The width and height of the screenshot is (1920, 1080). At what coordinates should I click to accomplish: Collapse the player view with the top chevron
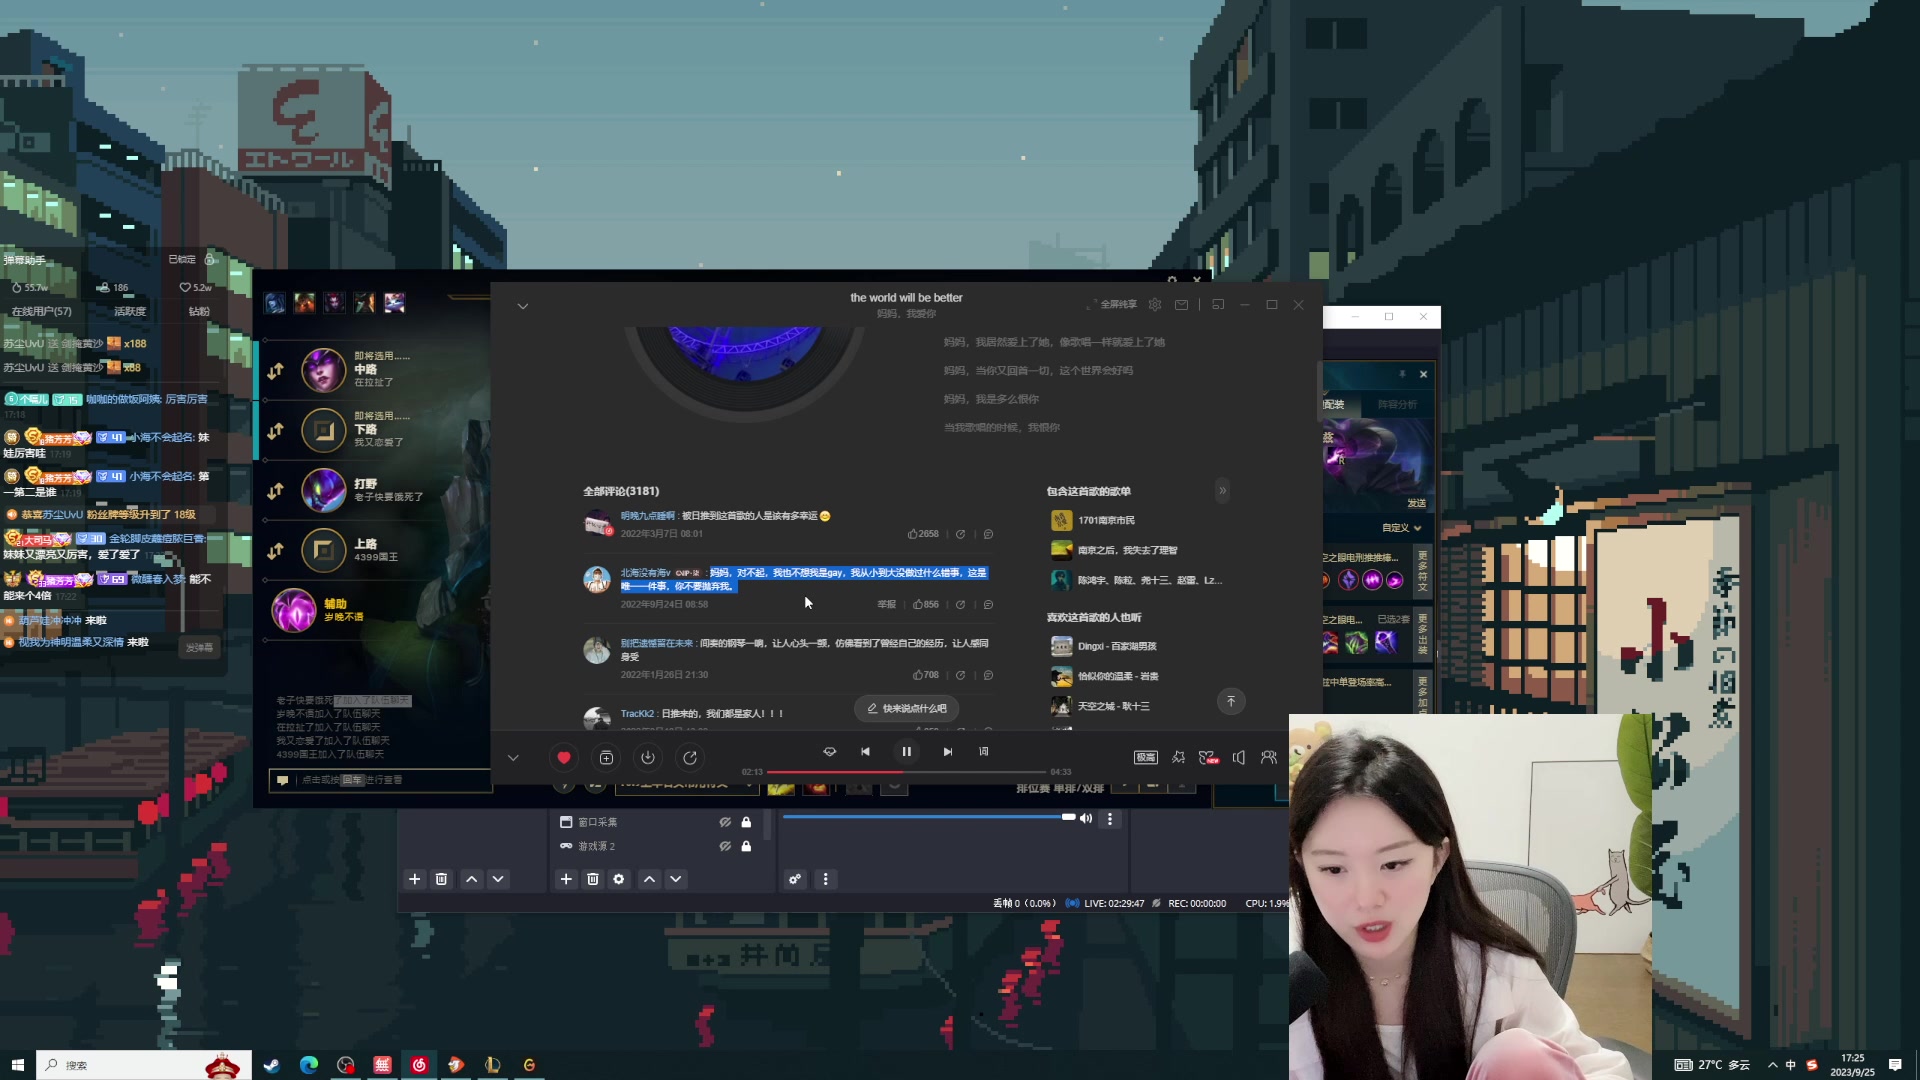[x=522, y=306]
